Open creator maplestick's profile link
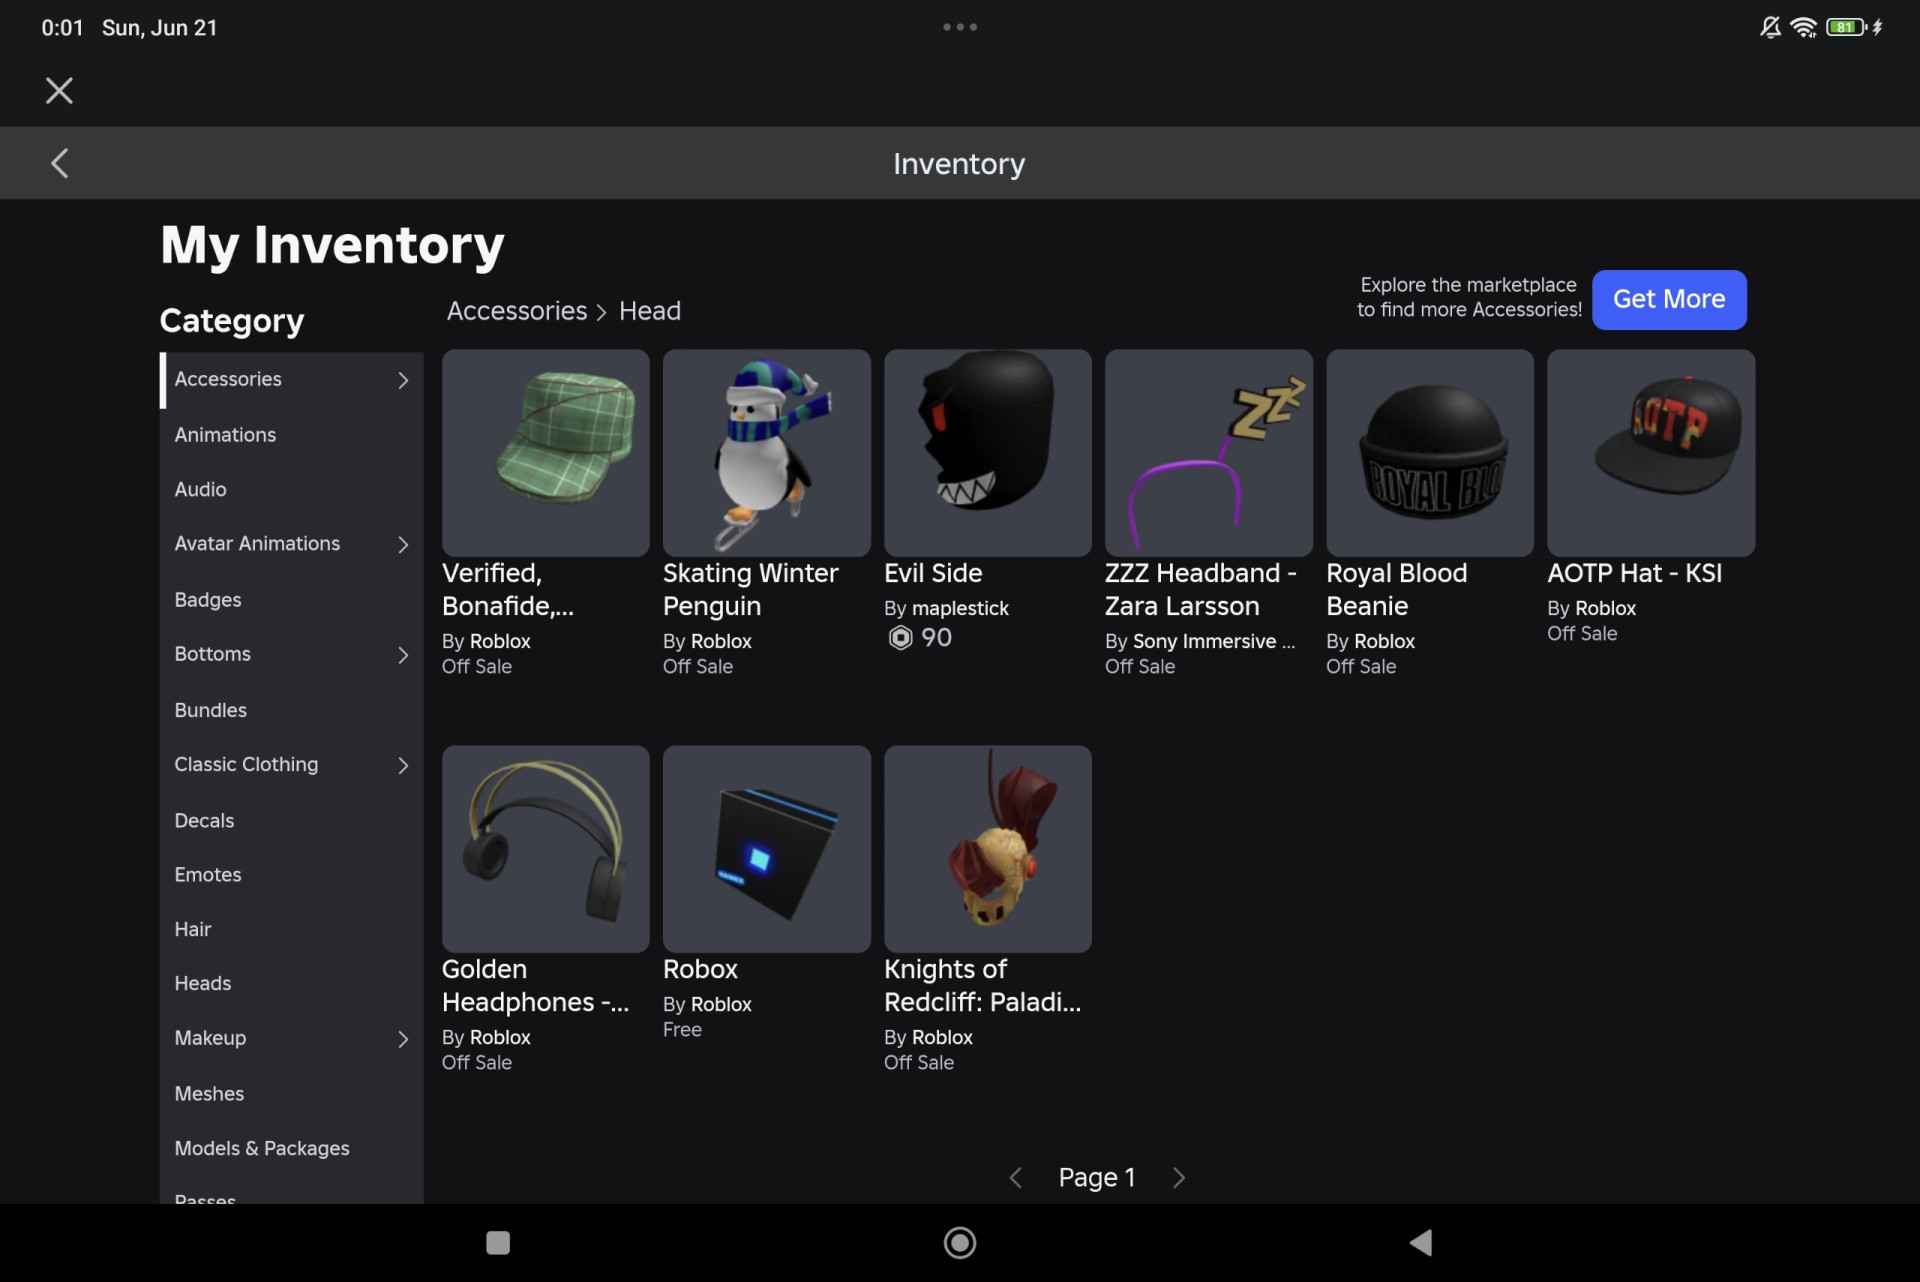The image size is (1920, 1282). [x=960, y=608]
